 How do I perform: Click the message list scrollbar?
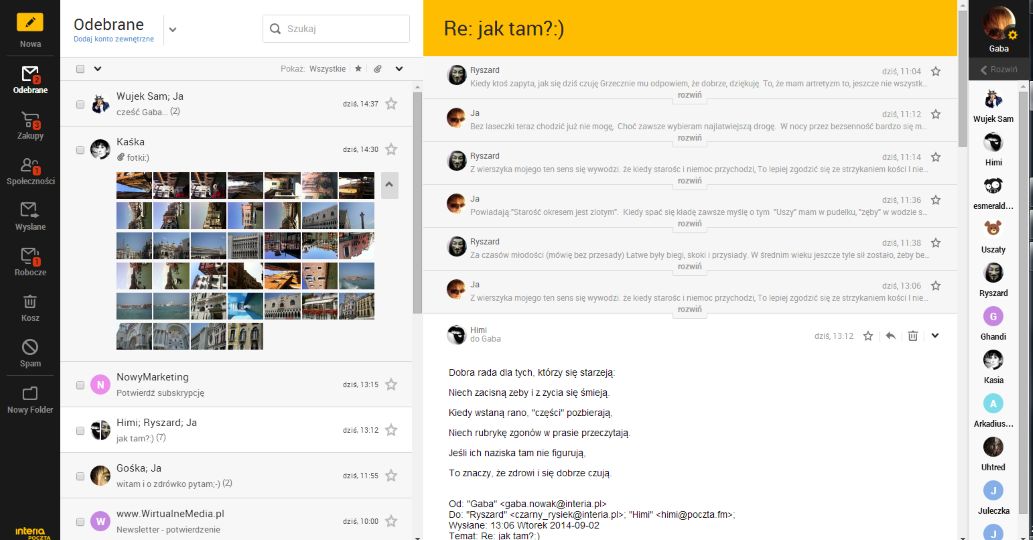pos(417,203)
